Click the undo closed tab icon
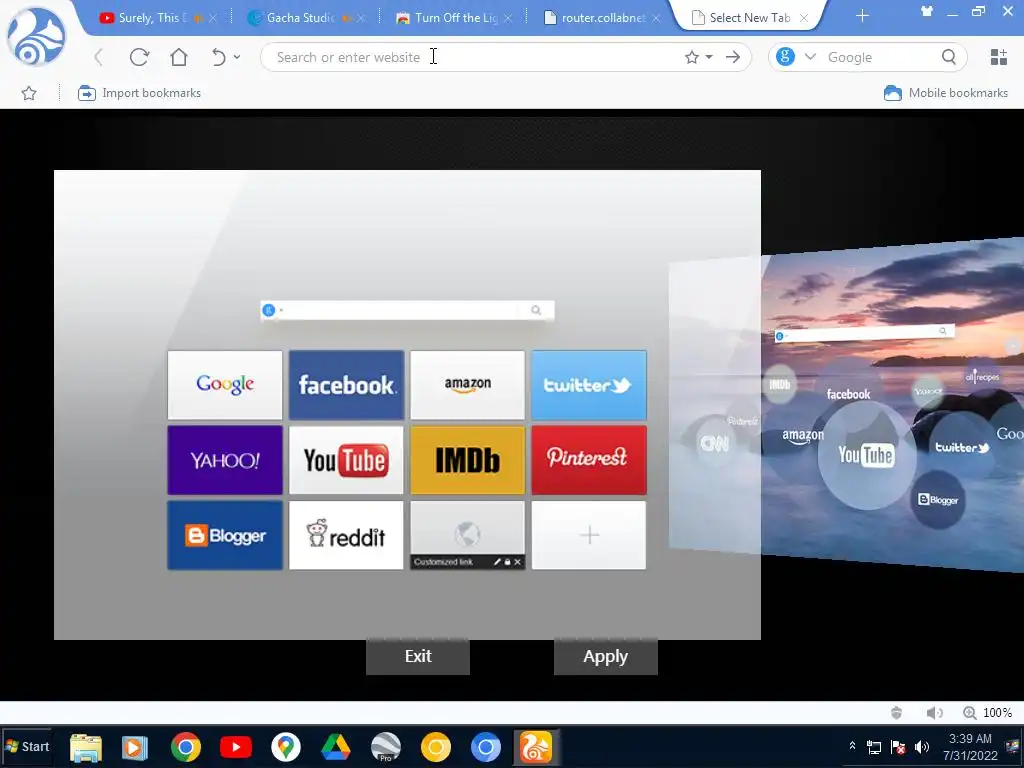Viewport: 1024px width, 768px height. [x=219, y=57]
